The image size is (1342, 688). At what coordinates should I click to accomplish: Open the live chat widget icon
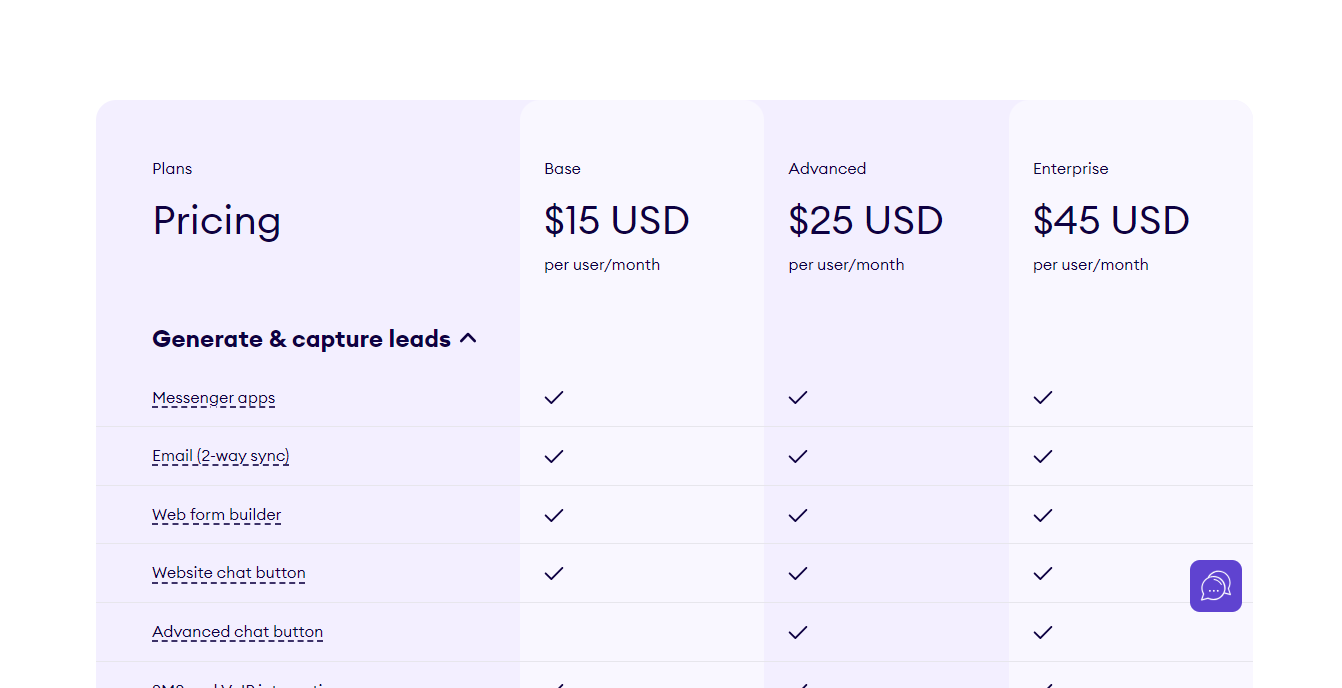(1215, 586)
